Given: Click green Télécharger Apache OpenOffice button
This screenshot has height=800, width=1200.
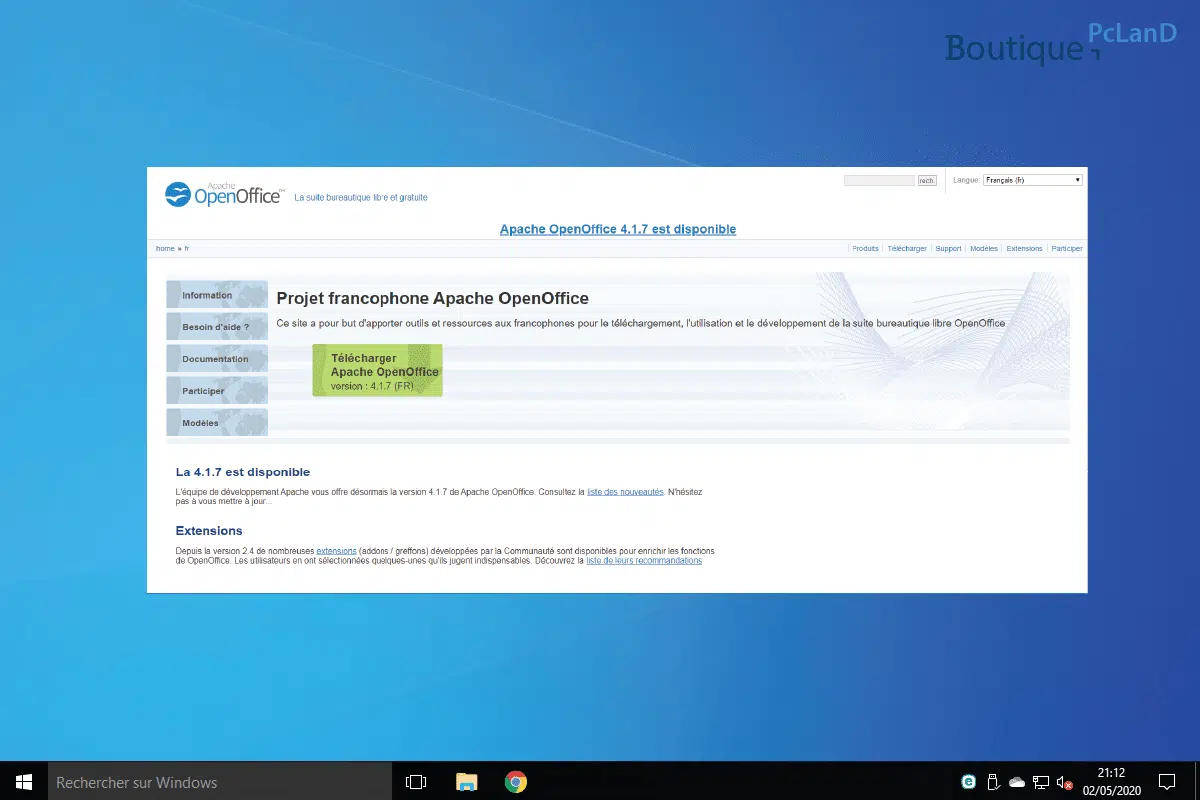Looking at the screenshot, I should 377,370.
